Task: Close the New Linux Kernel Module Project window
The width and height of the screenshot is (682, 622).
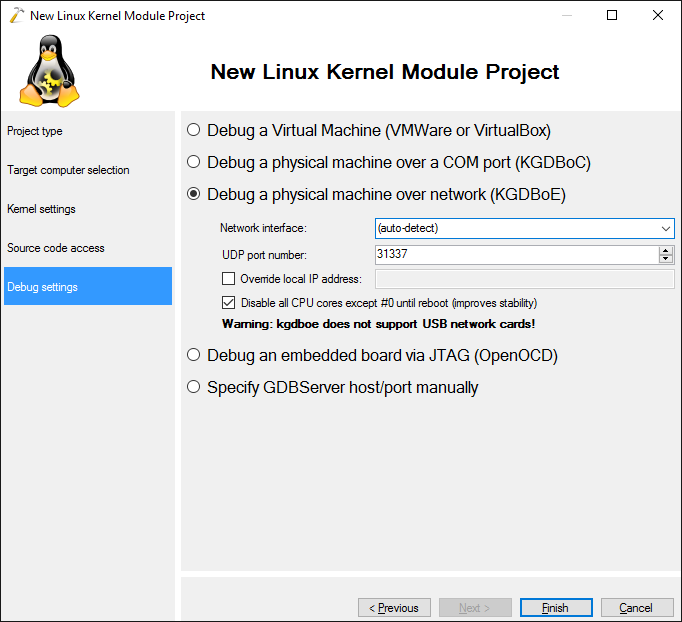Action: pos(658,15)
